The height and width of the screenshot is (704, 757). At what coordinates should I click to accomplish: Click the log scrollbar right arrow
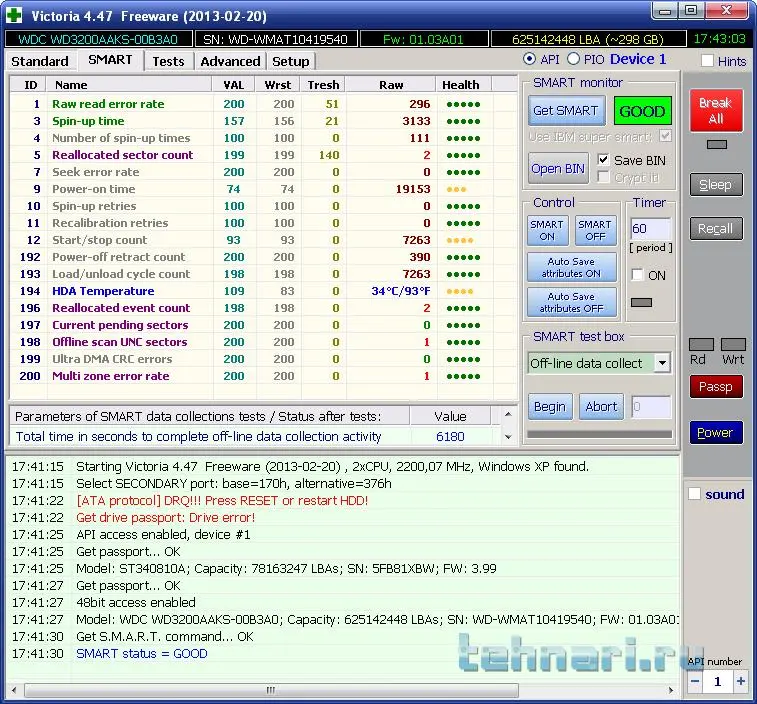671,690
